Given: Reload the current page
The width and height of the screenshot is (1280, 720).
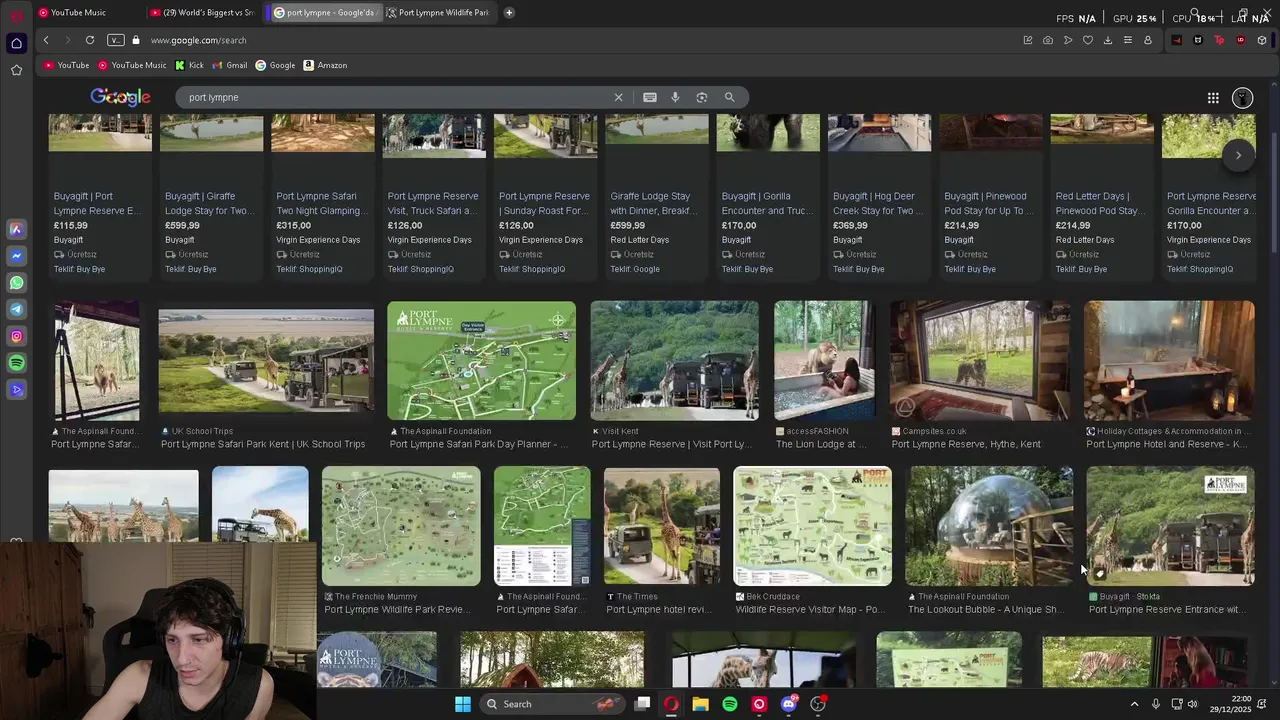Looking at the screenshot, I should click(90, 40).
